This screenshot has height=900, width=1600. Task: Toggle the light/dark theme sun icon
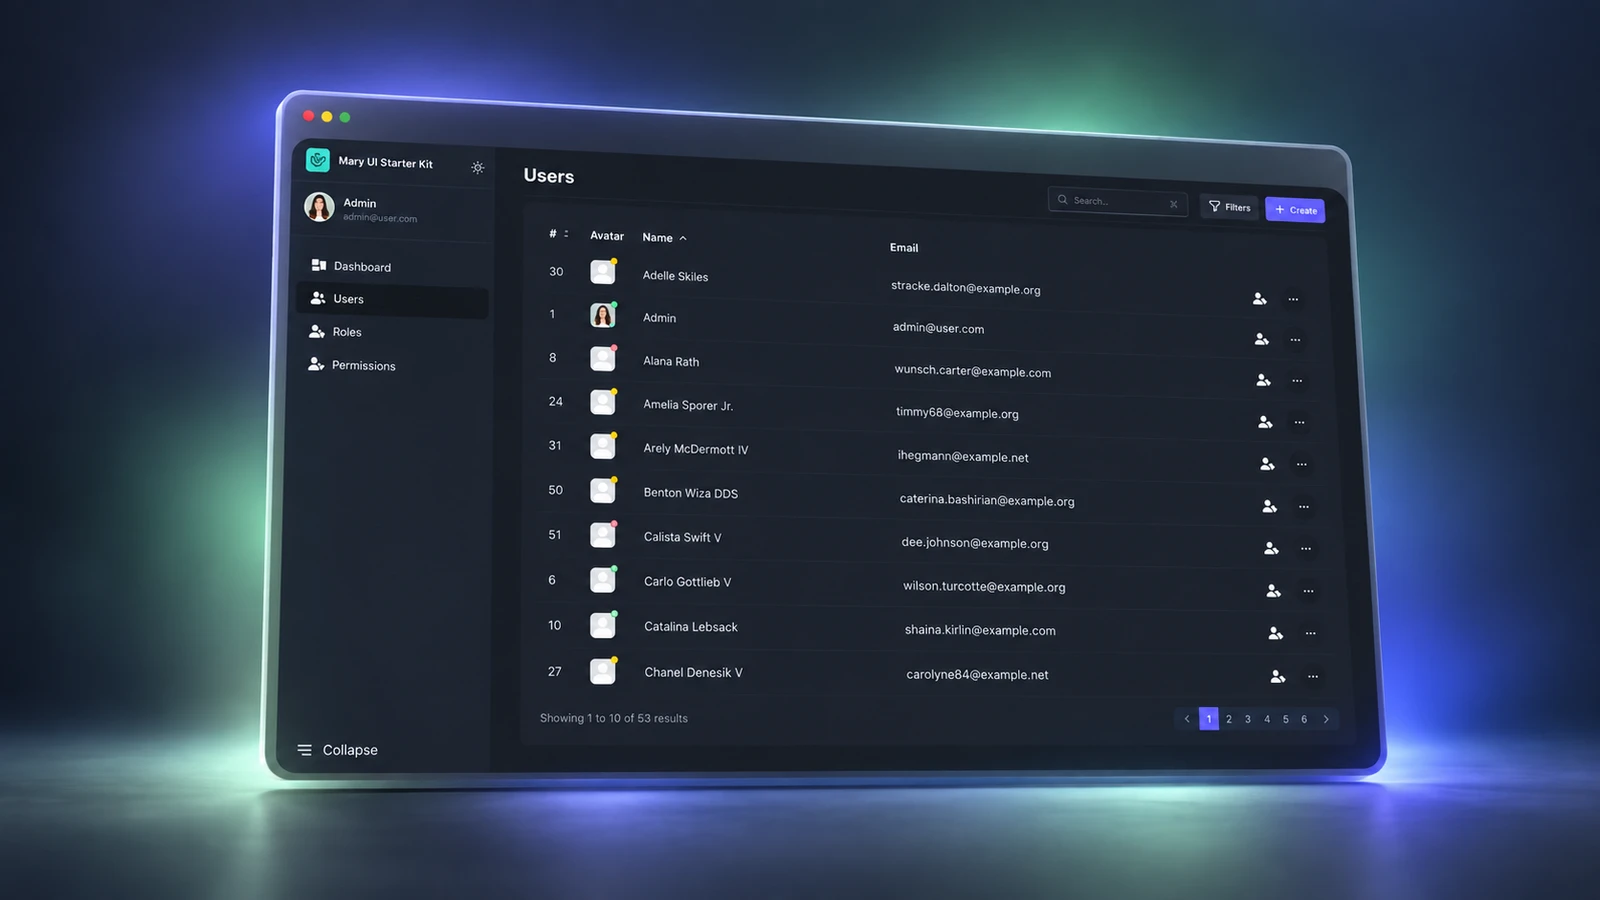click(477, 168)
